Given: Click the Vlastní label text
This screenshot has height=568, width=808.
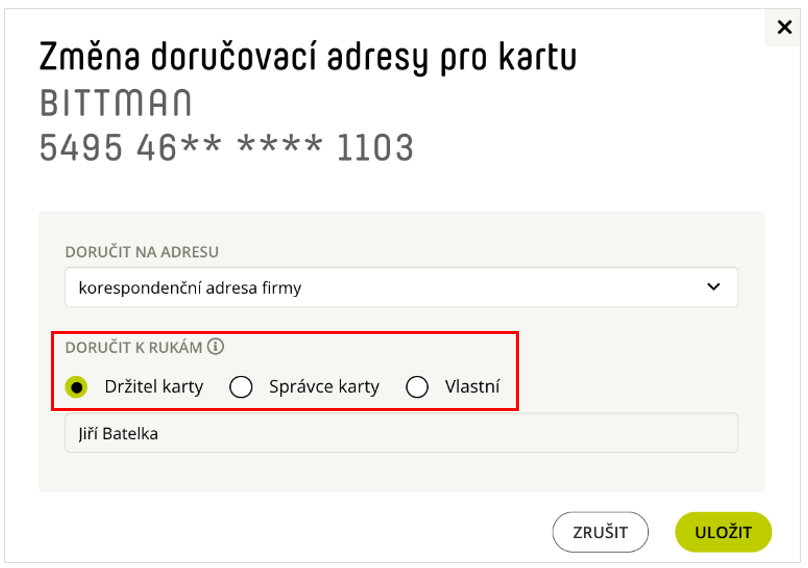Looking at the screenshot, I should coord(472,387).
